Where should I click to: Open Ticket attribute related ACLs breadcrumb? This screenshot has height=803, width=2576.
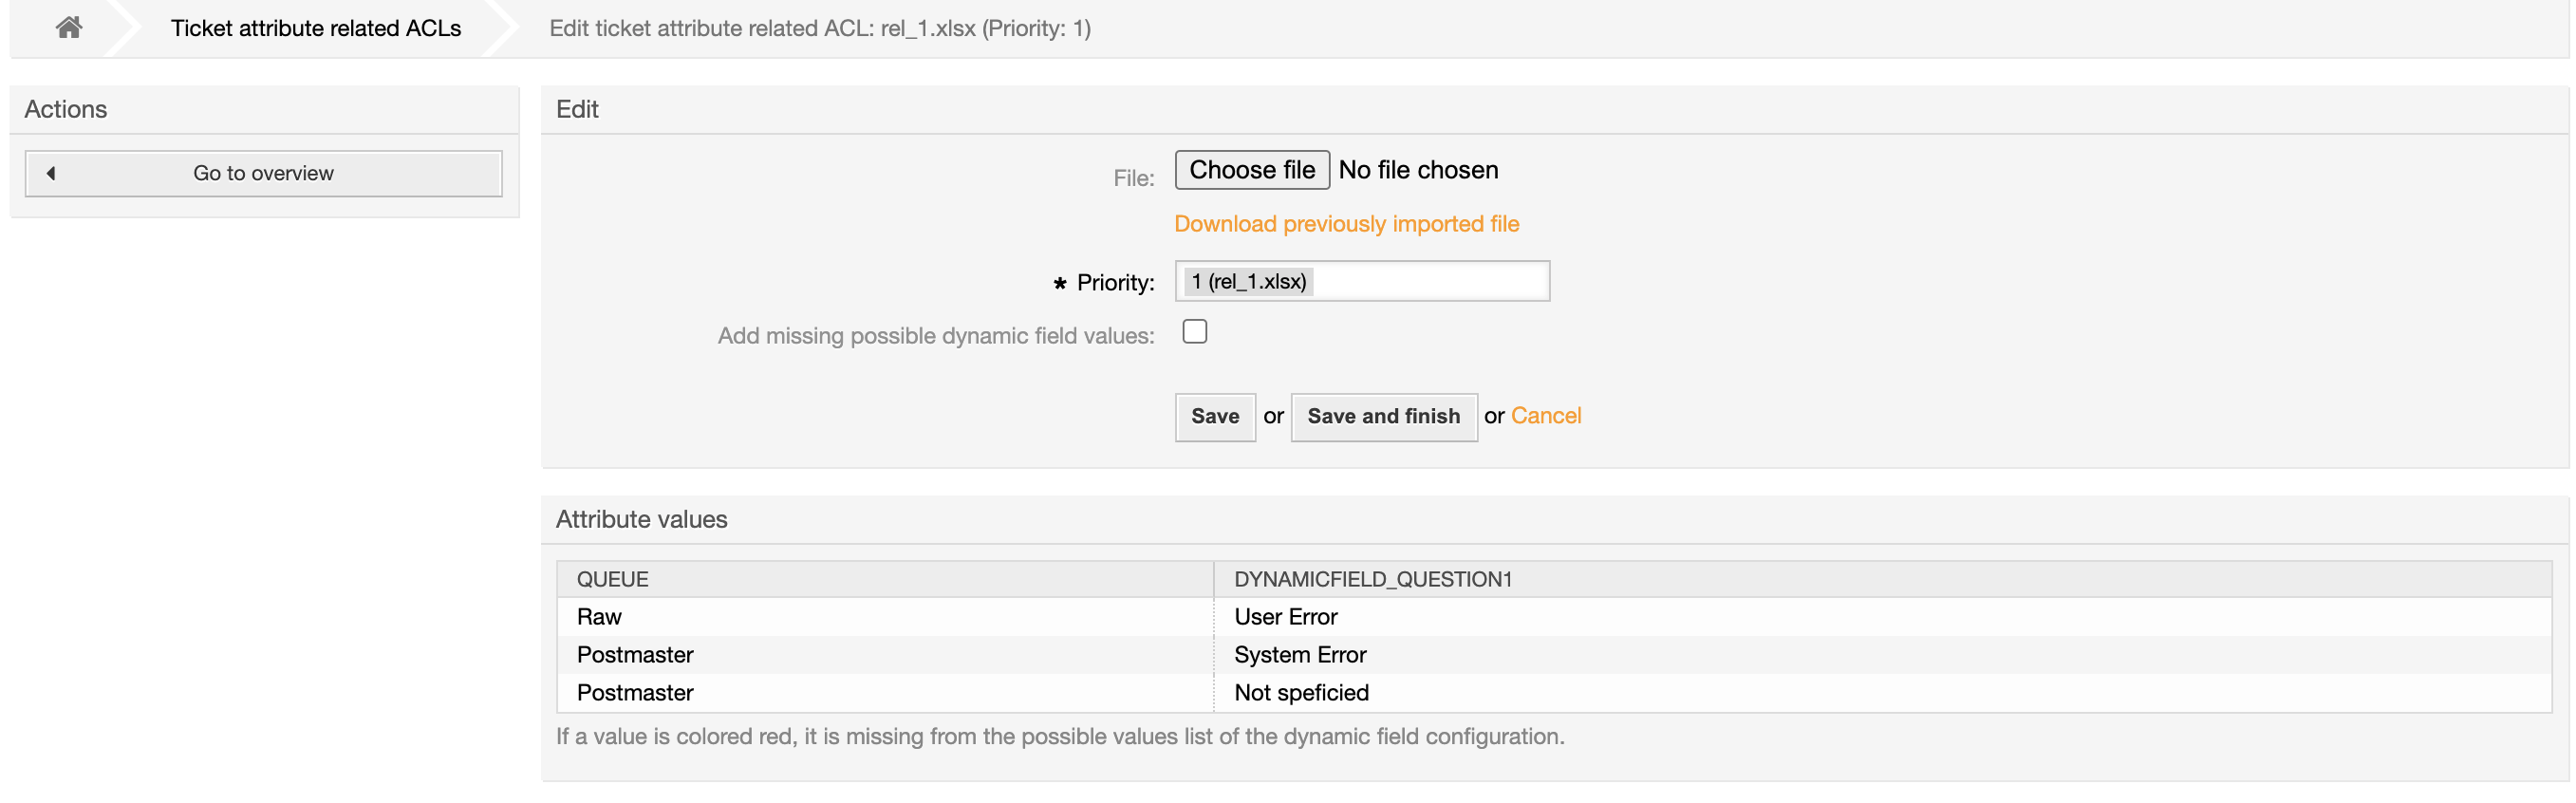(315, 28)
